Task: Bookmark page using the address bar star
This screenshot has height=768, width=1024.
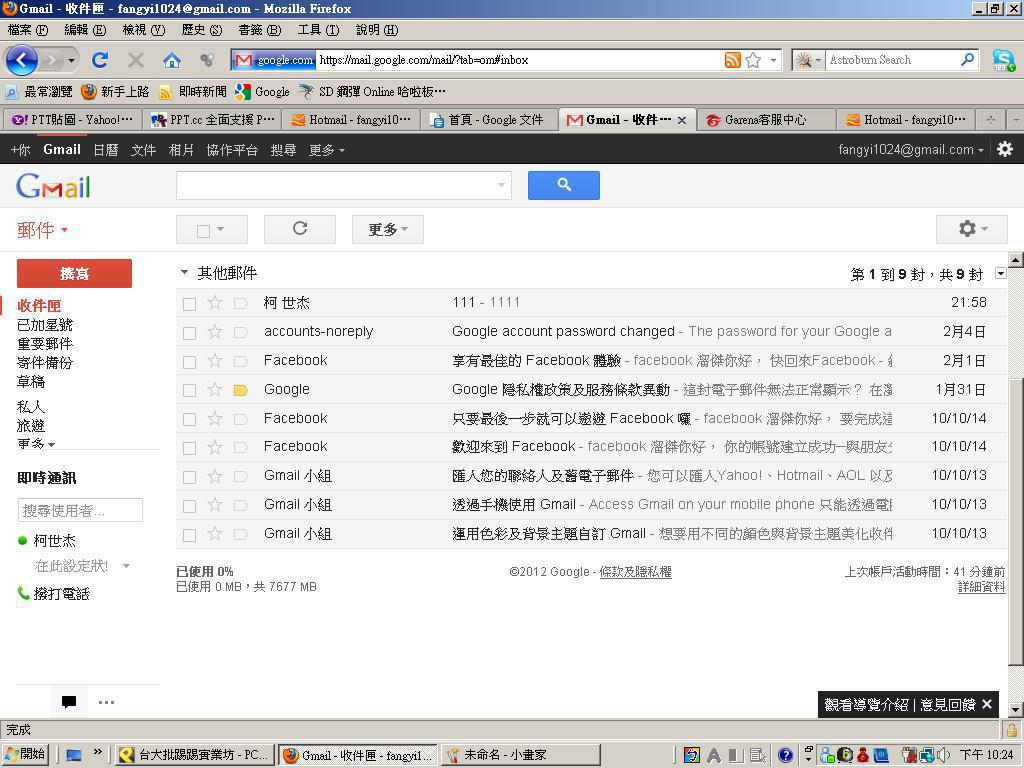Action: (x=753, y=60)
